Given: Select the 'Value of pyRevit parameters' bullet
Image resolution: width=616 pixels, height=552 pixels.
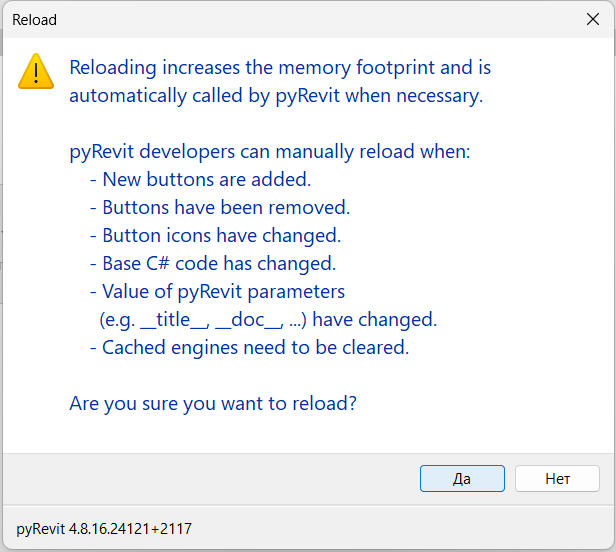Looking at the screenshot, I should (x=218, y=292).
